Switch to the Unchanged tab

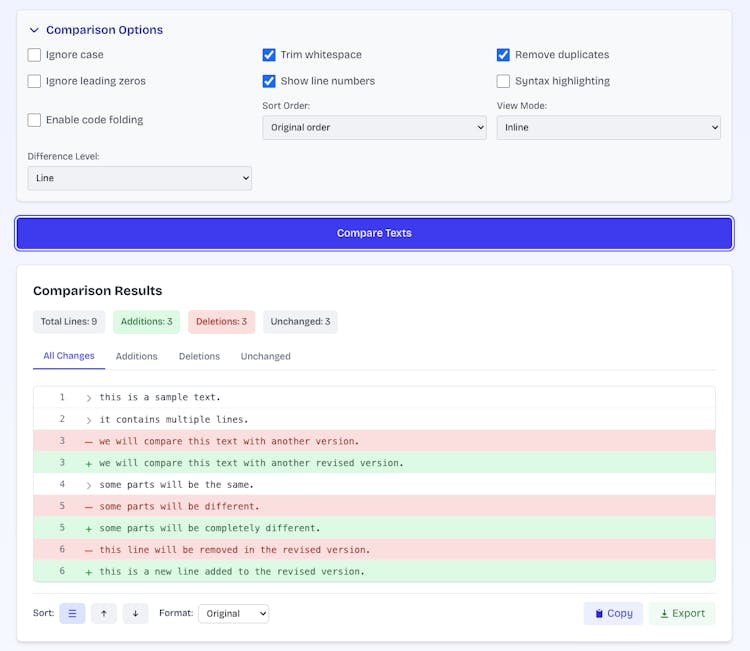[x=265, y=357]
